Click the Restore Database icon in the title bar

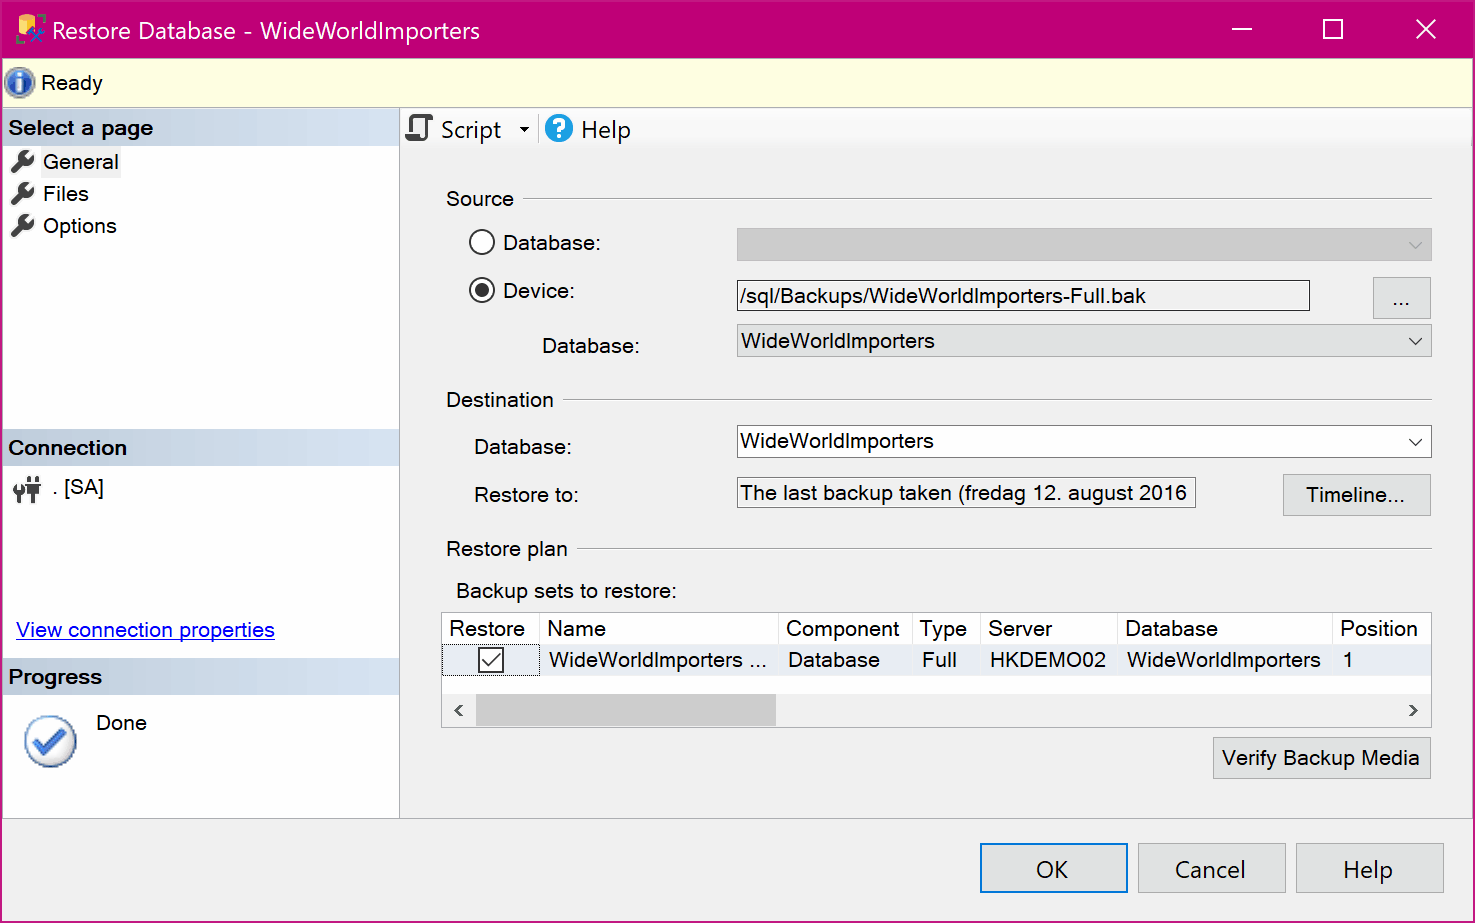[30, 29]
